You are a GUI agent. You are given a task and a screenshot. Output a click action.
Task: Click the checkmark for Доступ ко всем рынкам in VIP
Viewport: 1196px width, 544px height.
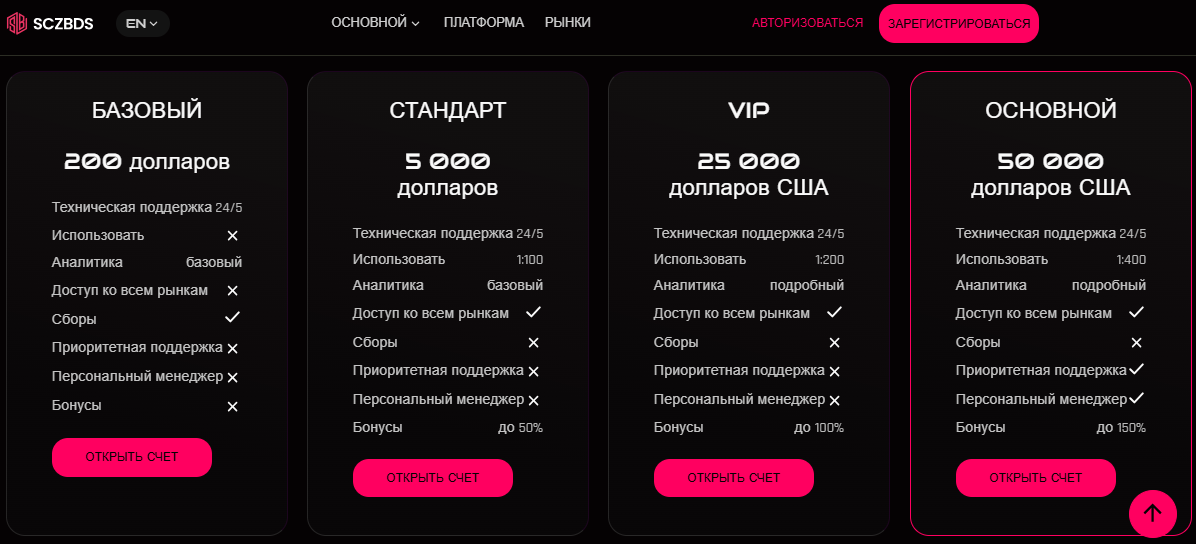click(x=835, y=313)
